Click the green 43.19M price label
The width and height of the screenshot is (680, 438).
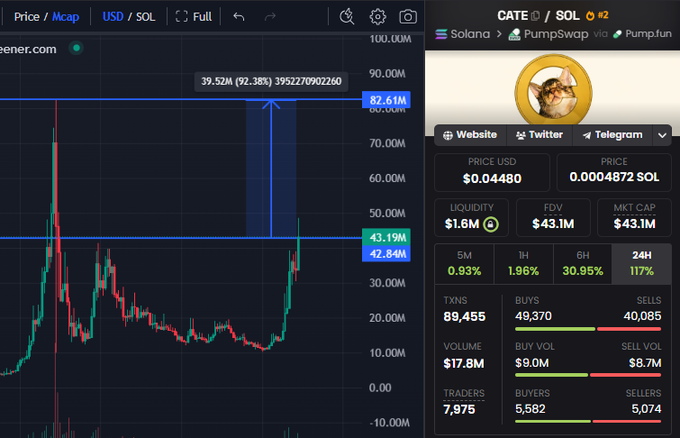(x=386, y=237)
